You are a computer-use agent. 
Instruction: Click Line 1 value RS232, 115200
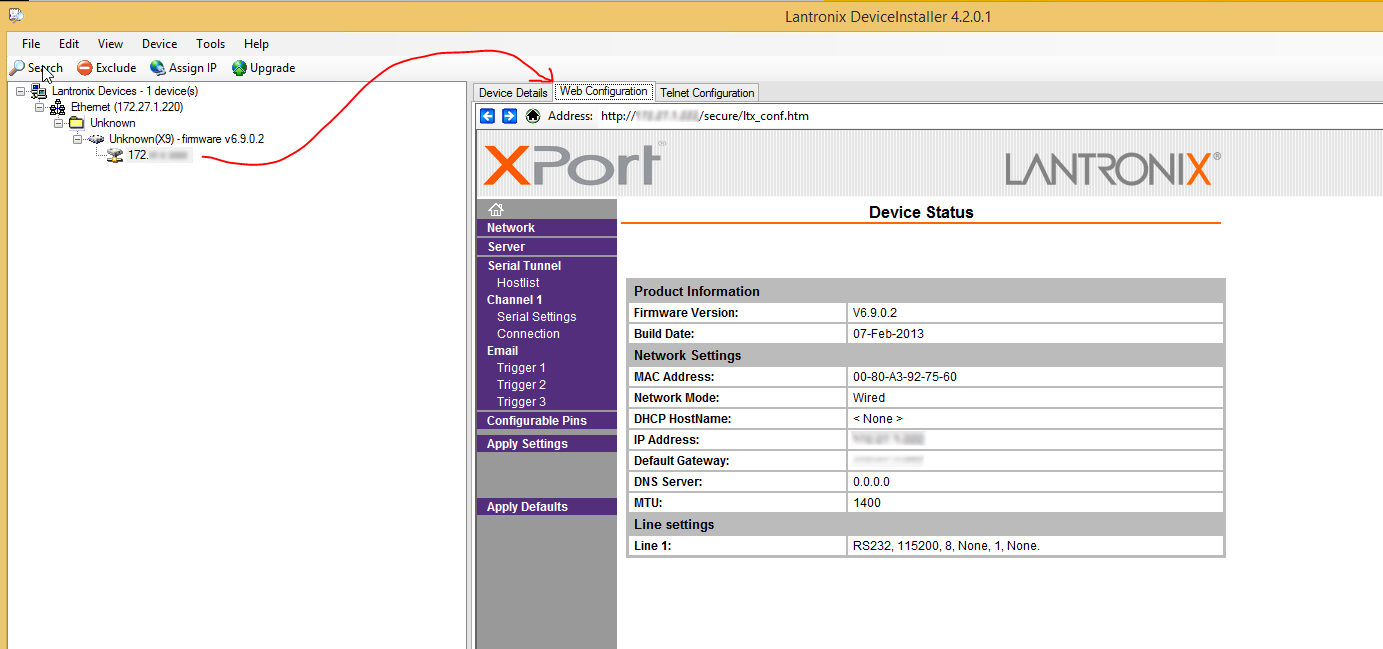tap(946, 546)
